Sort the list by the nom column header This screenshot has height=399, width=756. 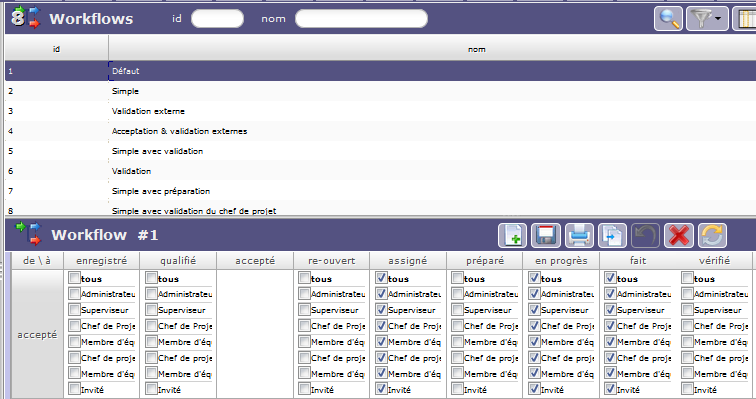tap(476, 49)
